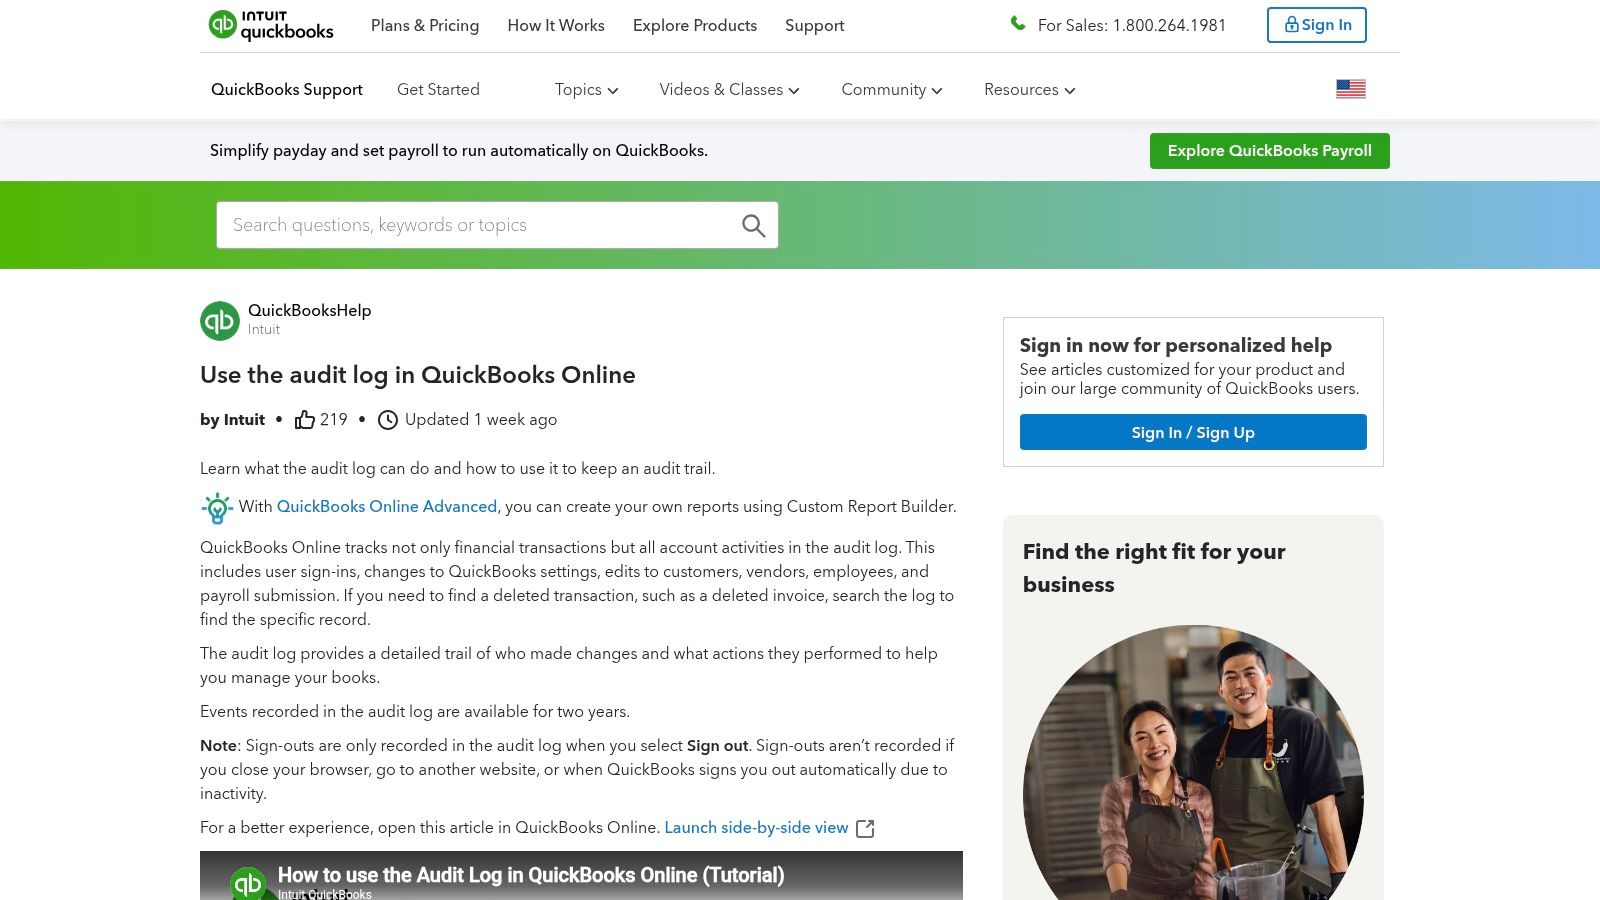The width and height of the screenshot is (1600, 900).
Task: Go to QuickBooks Support home
Action: (x=287, y=90)
